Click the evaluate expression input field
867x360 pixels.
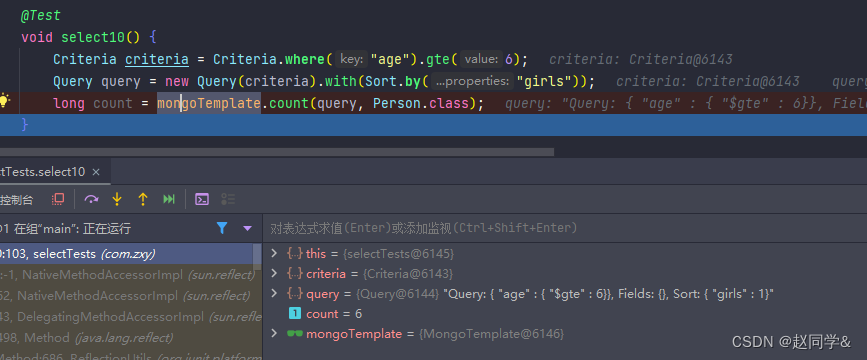565,228
